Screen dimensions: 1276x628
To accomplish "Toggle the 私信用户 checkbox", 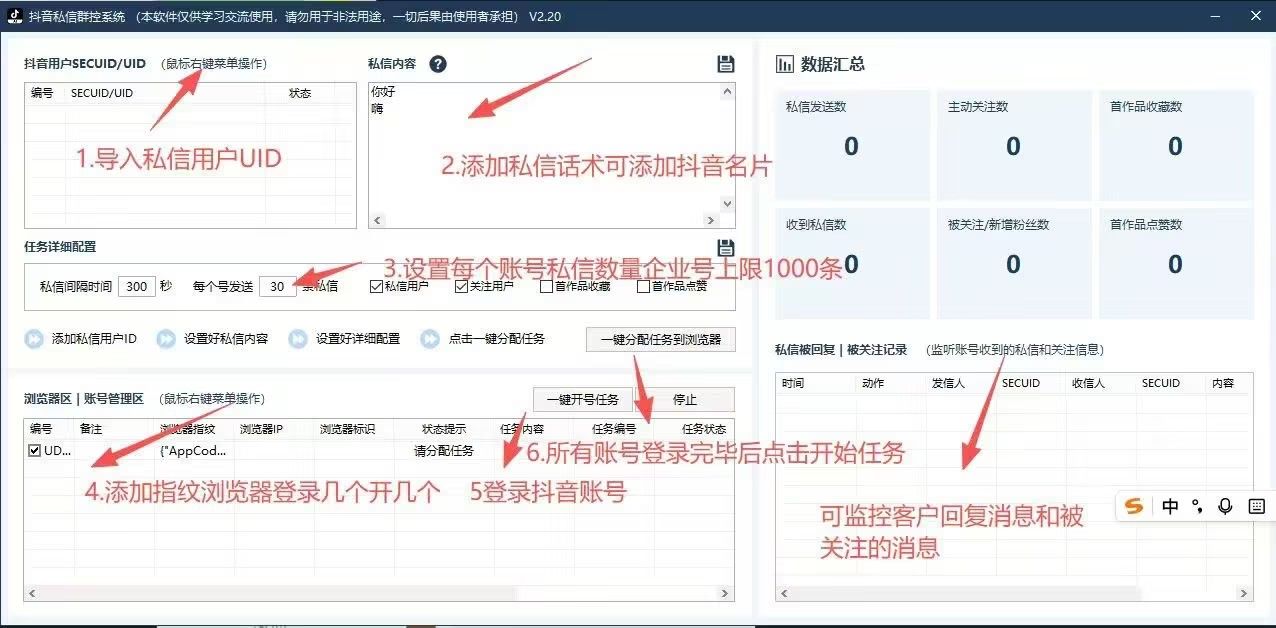I will (376, 287).
